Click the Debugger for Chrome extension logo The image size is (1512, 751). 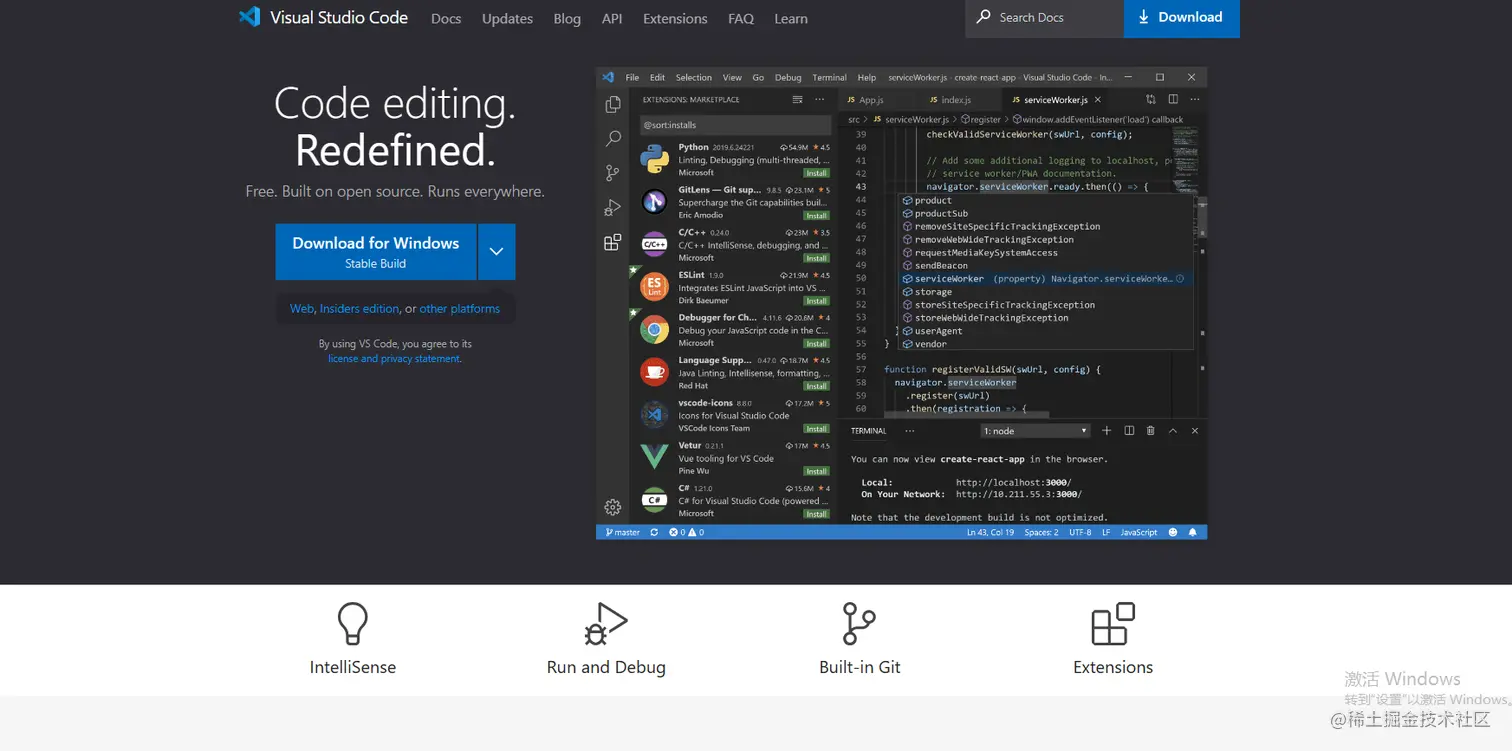tap(654, 329)
